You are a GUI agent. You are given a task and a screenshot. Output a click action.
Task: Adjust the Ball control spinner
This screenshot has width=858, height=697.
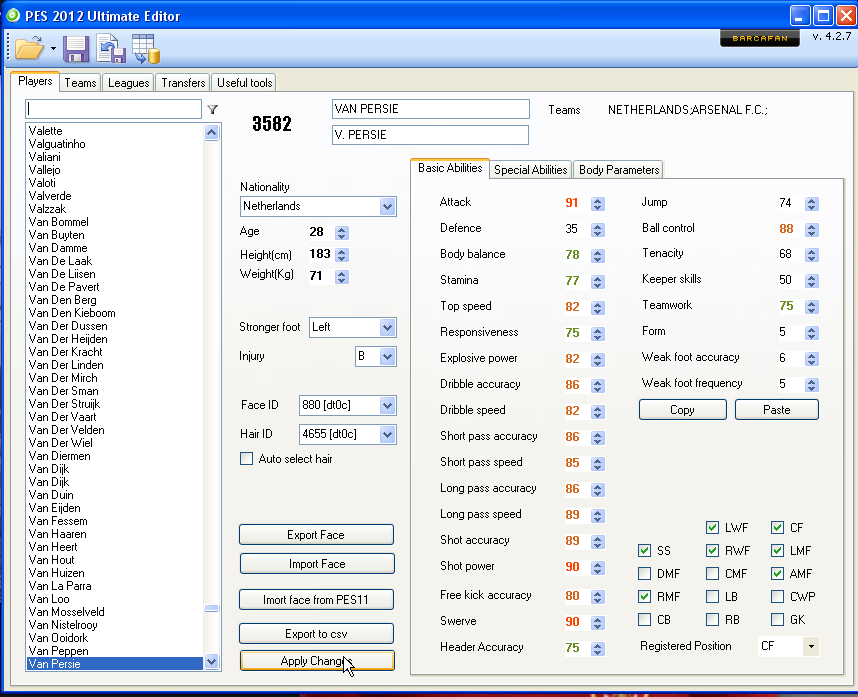811,230
